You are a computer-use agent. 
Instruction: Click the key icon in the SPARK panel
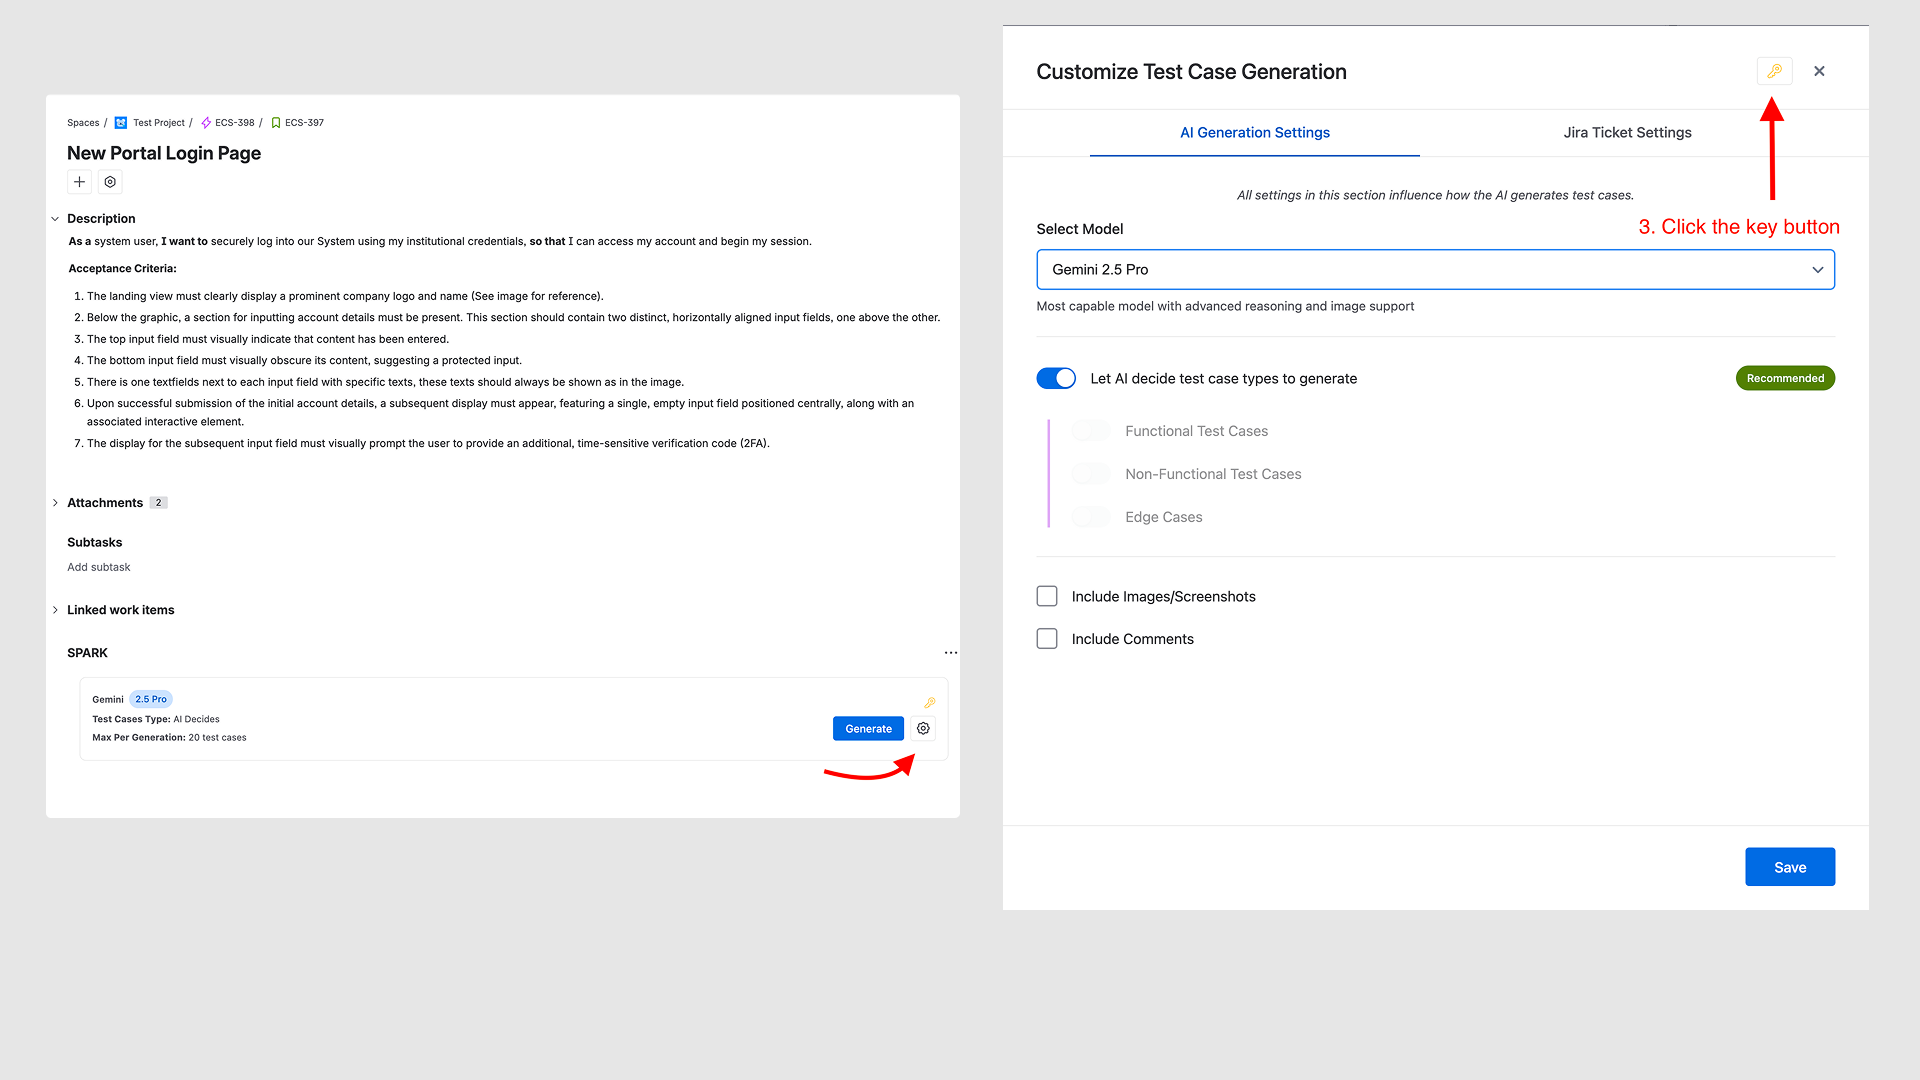click(x=929, y=702)
